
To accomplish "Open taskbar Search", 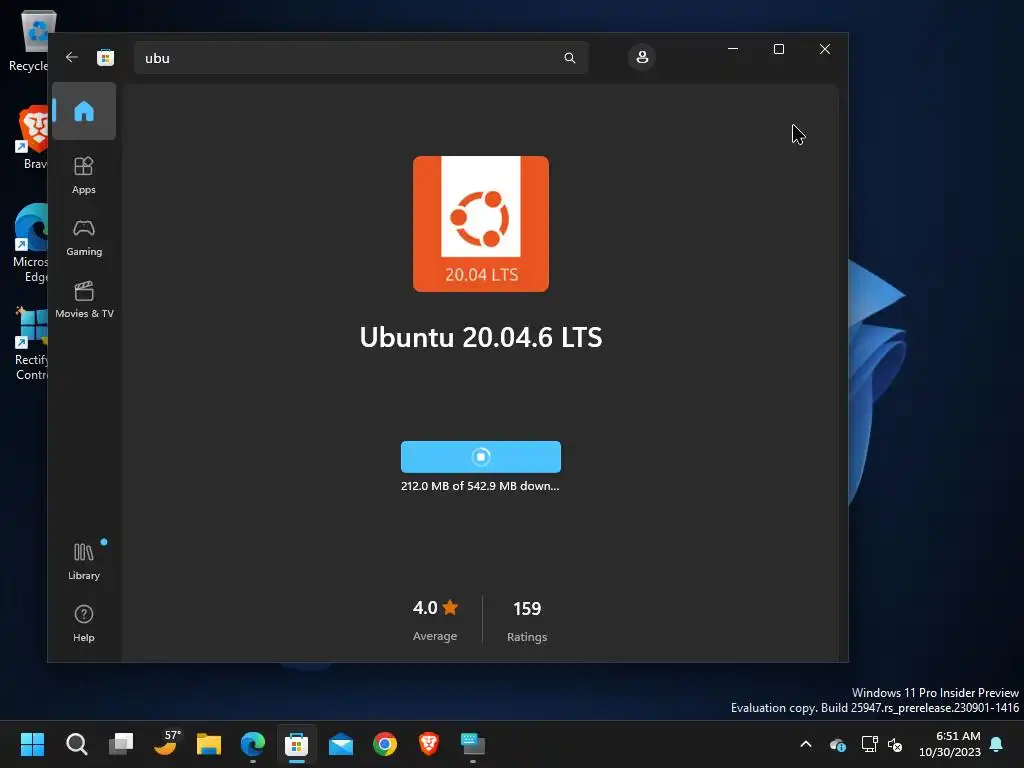I will tap(76, 744).
